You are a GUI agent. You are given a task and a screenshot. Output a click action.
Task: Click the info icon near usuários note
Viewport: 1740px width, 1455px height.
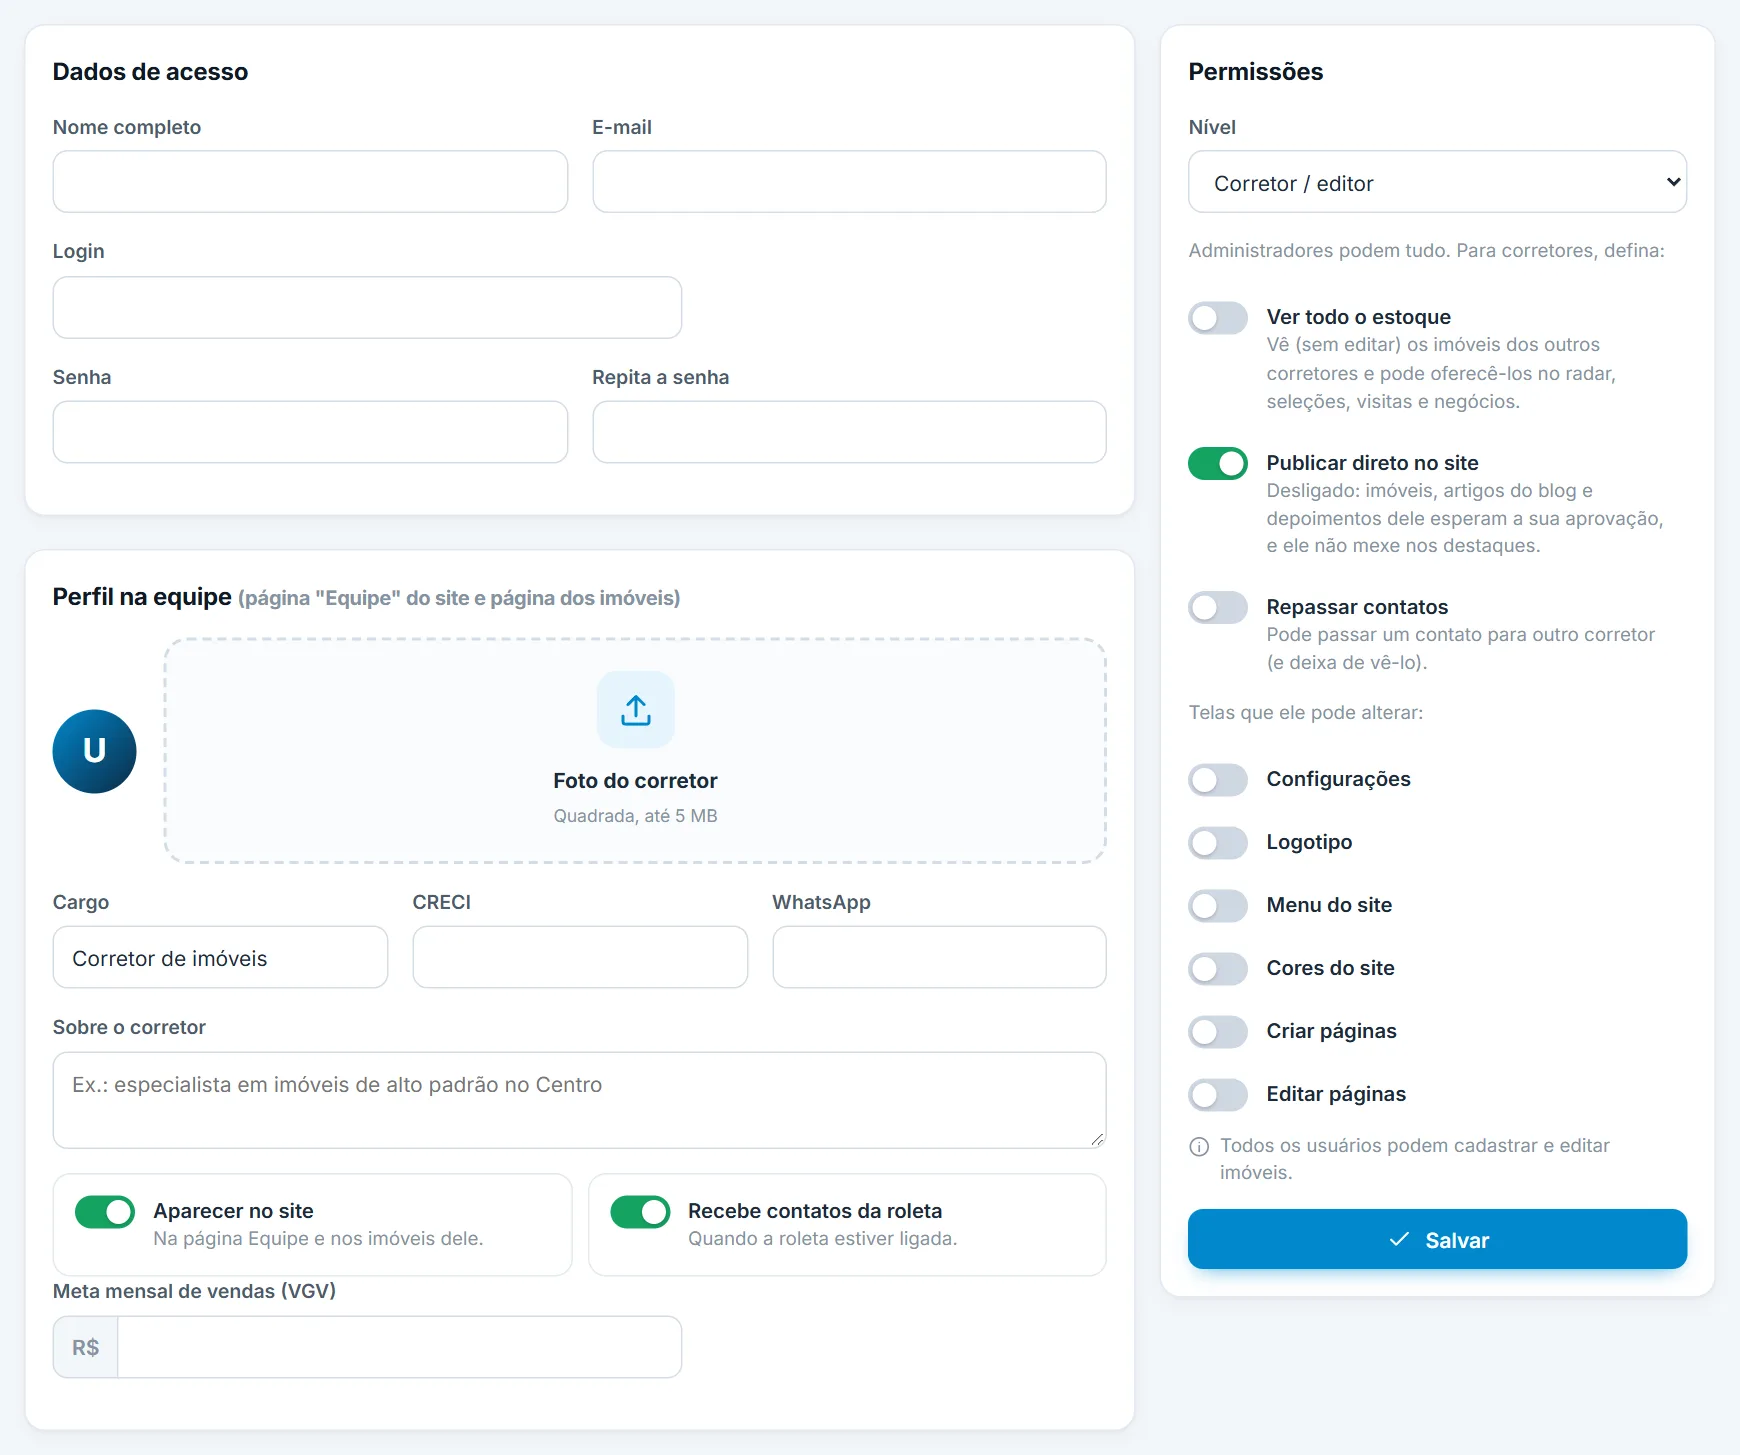tap(1199, 1147)
